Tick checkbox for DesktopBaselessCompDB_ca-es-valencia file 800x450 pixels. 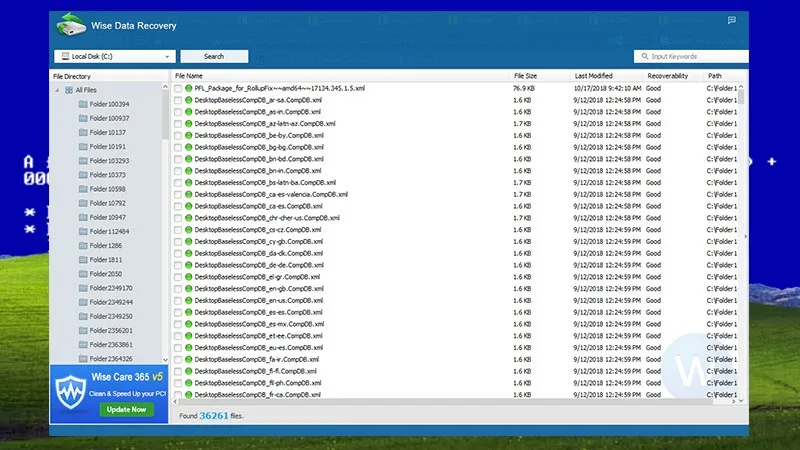pyautogui.click(x=178, y=194)
